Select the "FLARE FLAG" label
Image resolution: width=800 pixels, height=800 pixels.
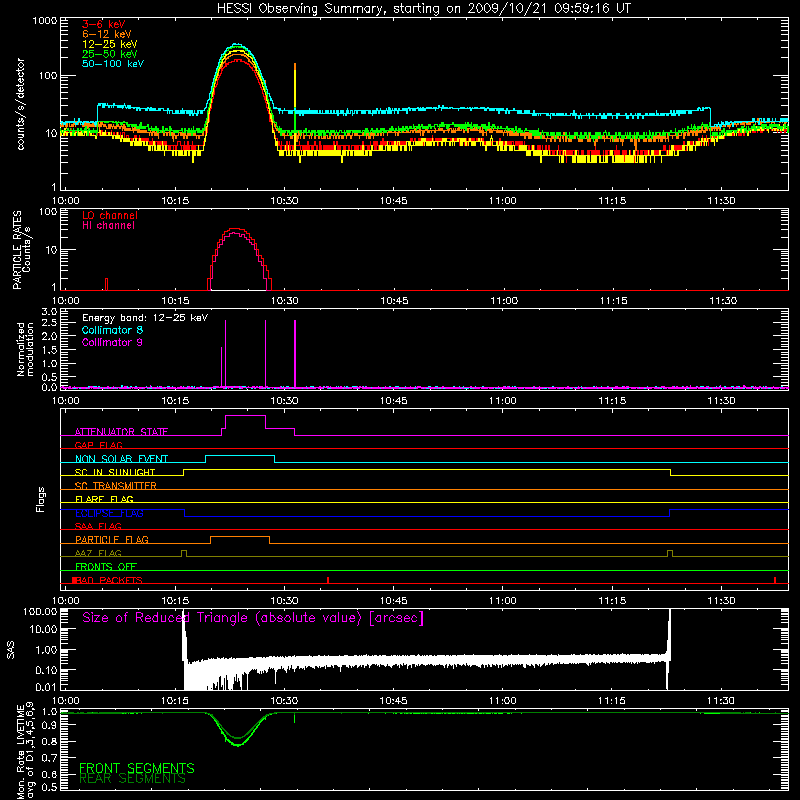[x=104, y=499]
